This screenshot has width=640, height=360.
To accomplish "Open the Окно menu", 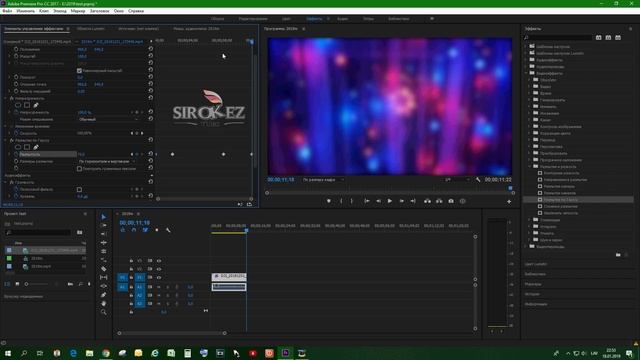I will coord(119,11).
